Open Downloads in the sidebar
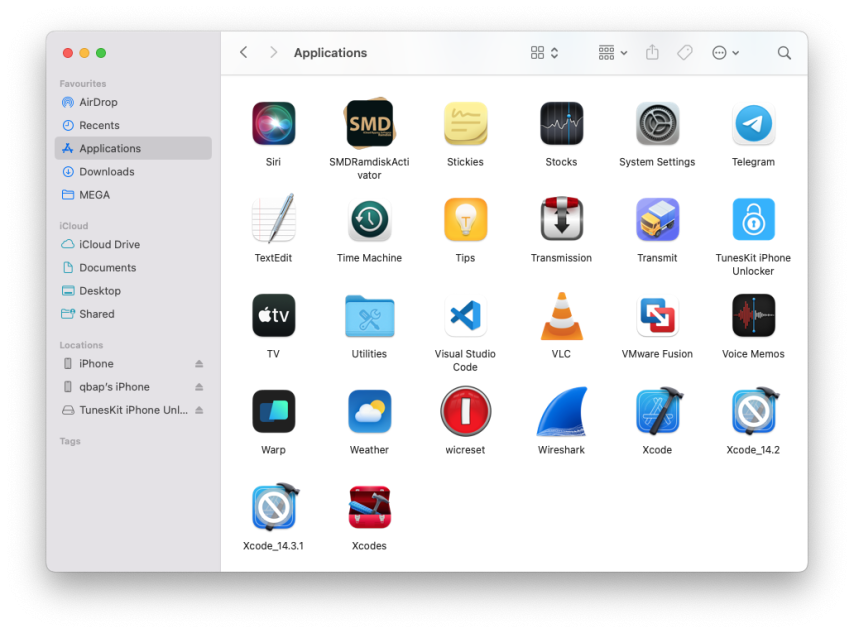The height and width of the screenshot is (633, 854). [133, 172]
